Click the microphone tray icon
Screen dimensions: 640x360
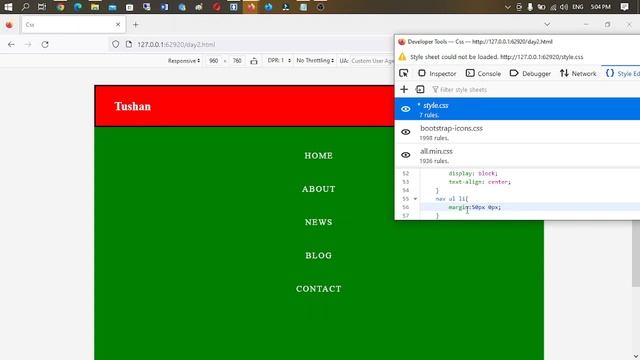530,7
